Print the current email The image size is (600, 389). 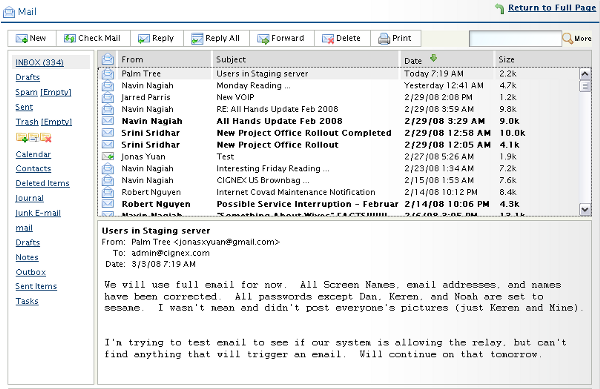(x=396, y=38)
